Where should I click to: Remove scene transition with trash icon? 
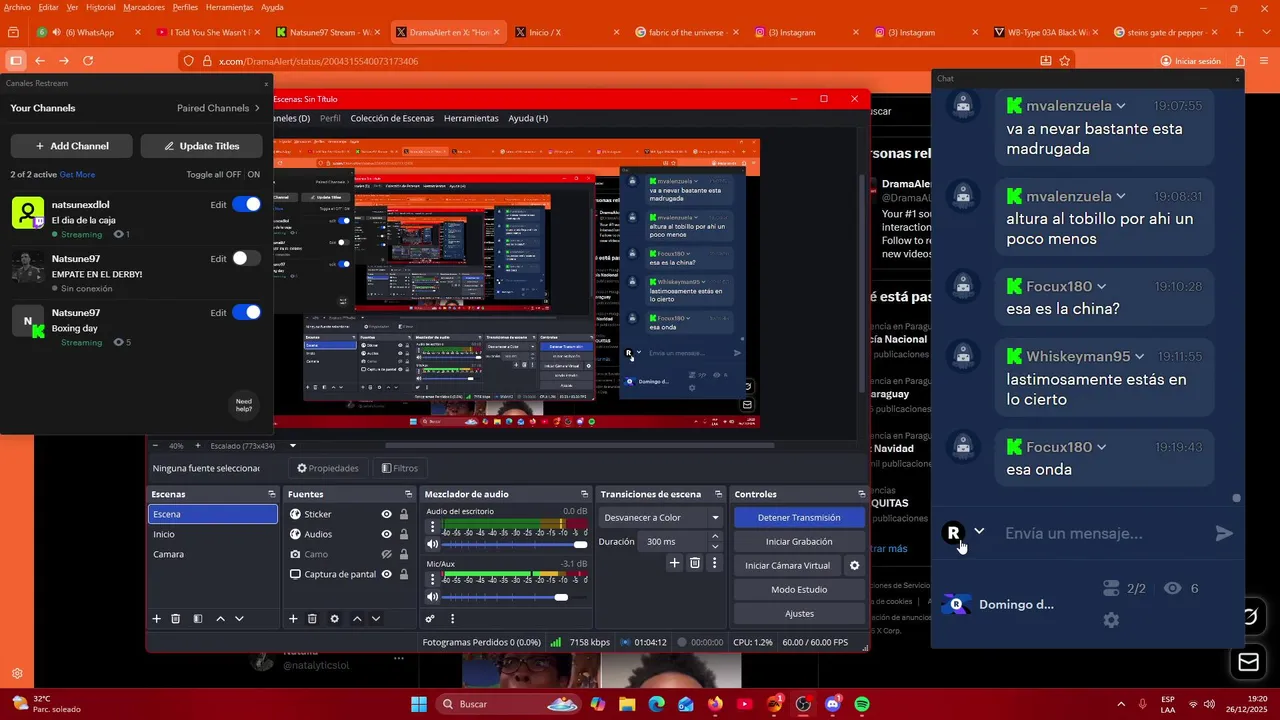coord(695,563)
